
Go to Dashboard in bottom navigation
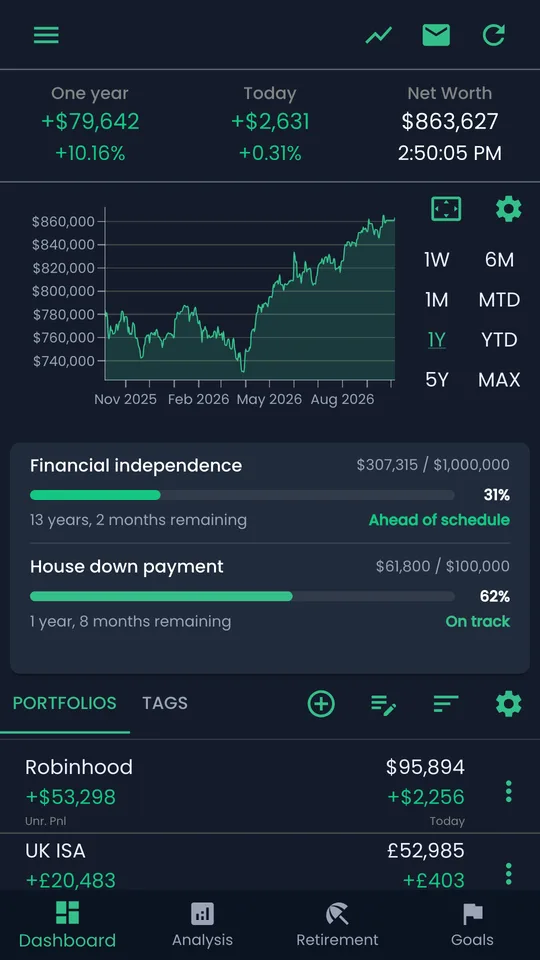[67, 924]
